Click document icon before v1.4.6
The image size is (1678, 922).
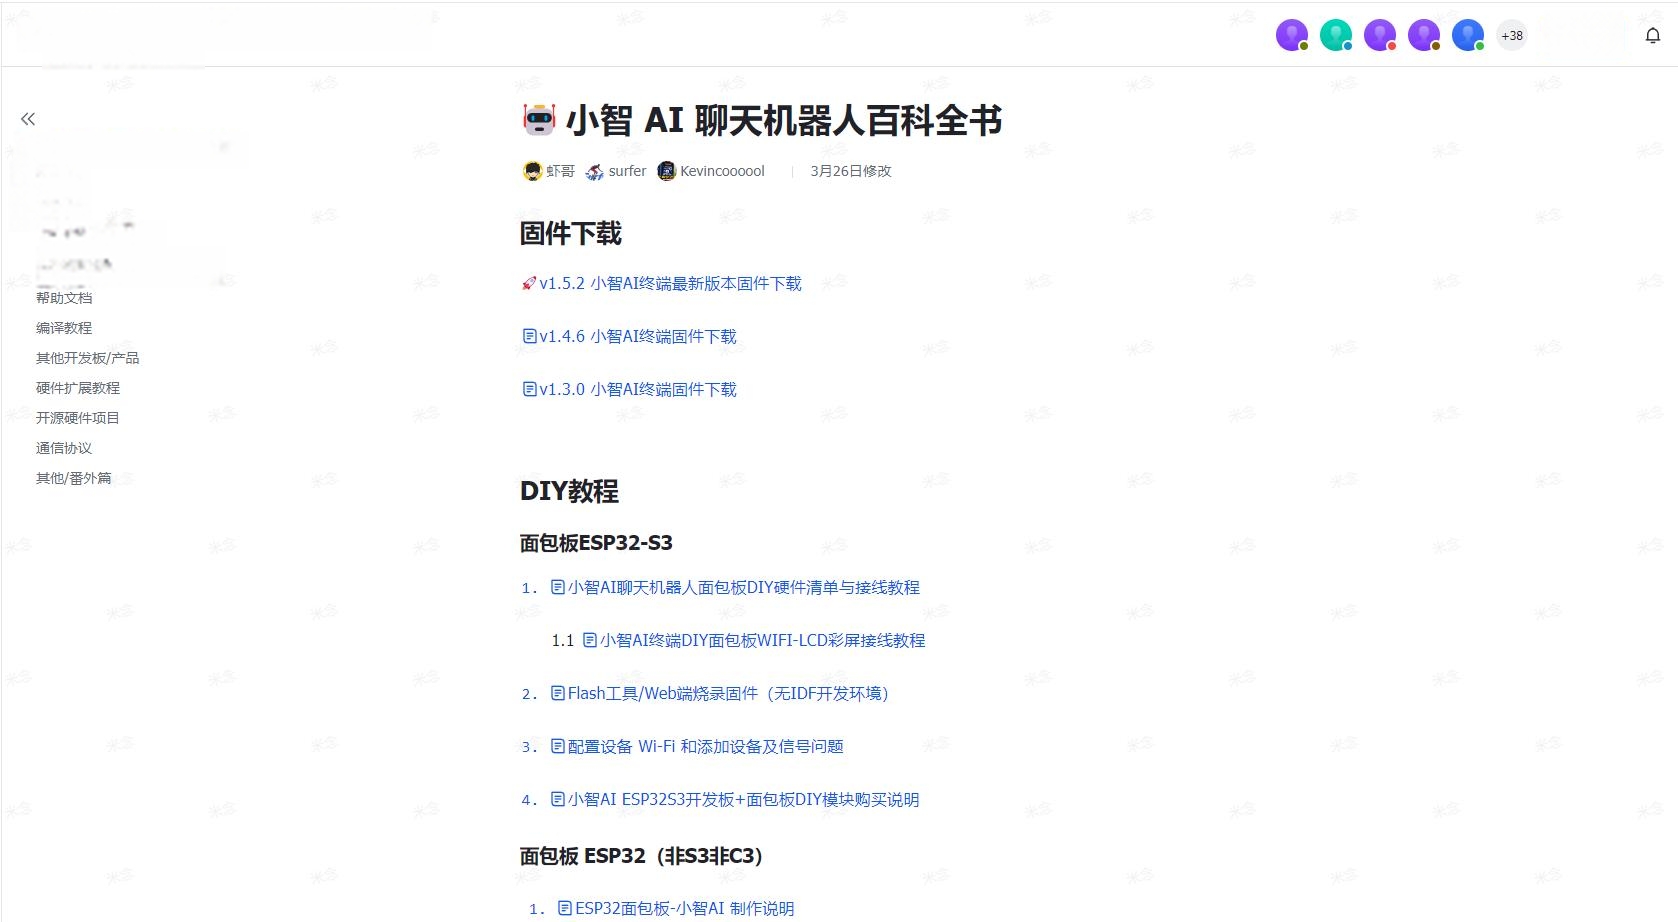pos(530,336)
